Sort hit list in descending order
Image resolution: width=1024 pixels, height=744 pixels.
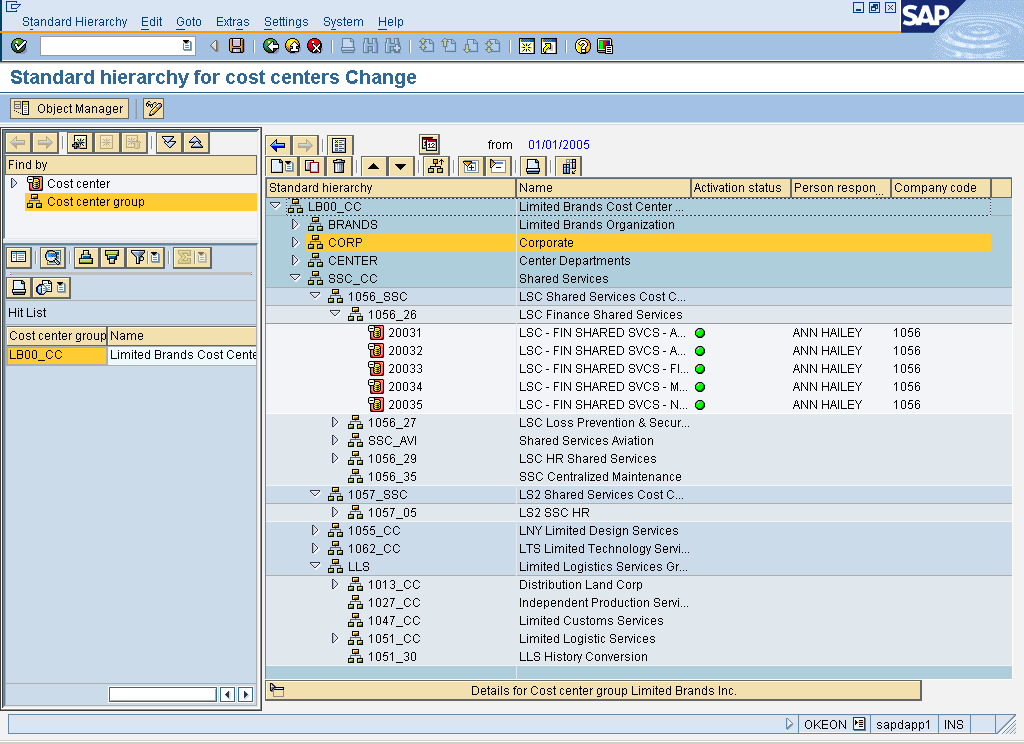112,257
